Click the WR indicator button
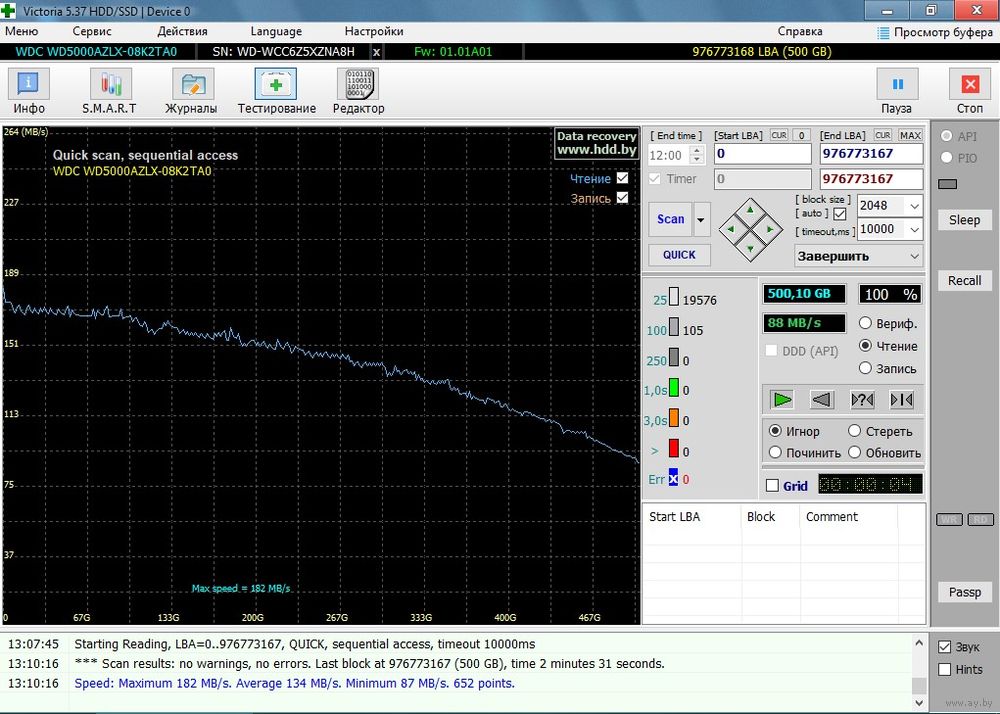 [x=949, y=519]
